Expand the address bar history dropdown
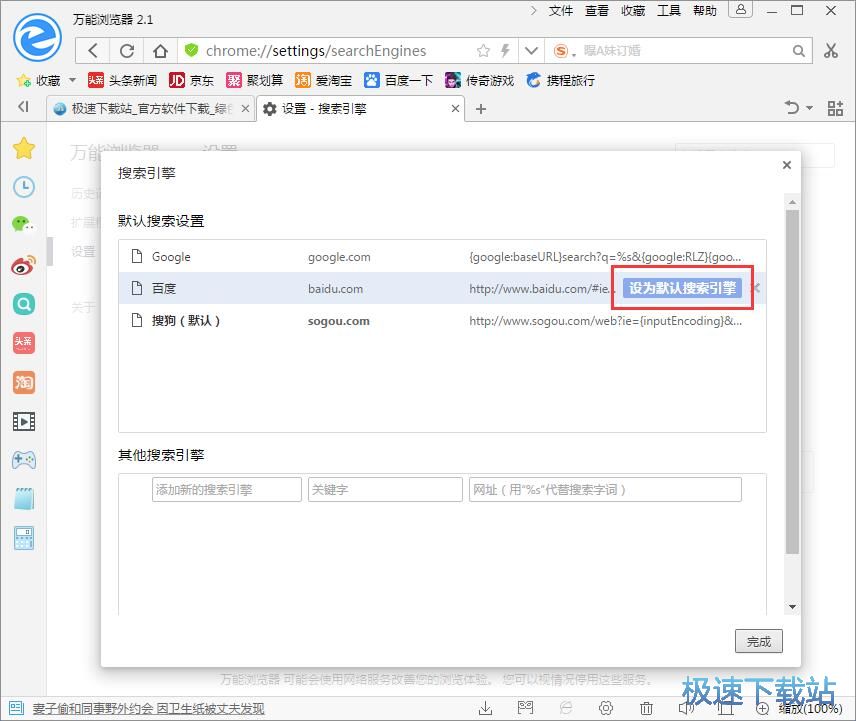Viewport: 856px width, 721px height. tap(531, 51)
